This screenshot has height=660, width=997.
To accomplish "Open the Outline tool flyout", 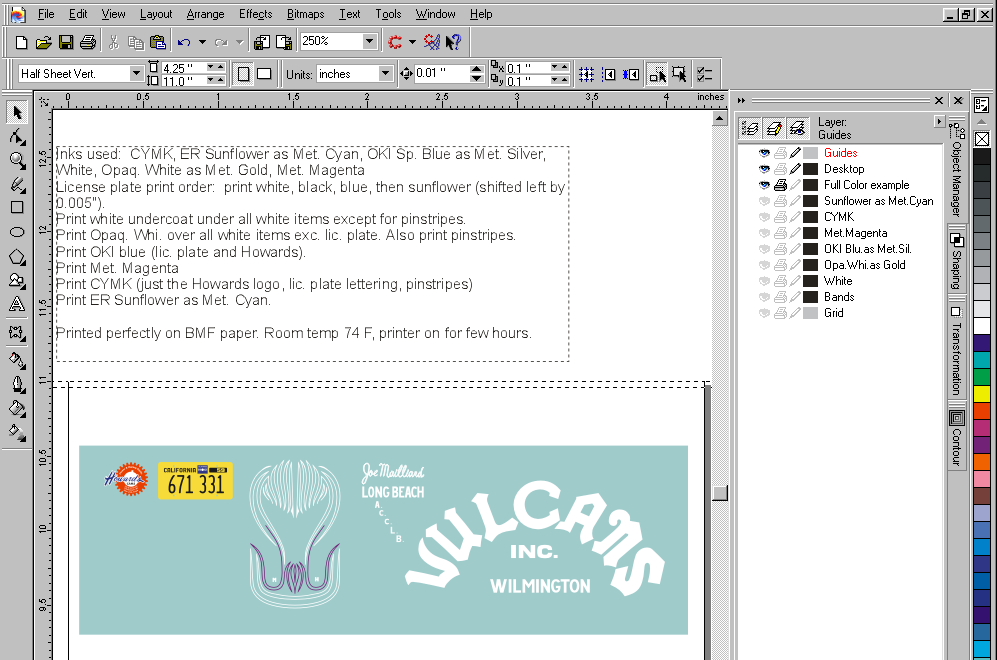I will pos(17,385).
